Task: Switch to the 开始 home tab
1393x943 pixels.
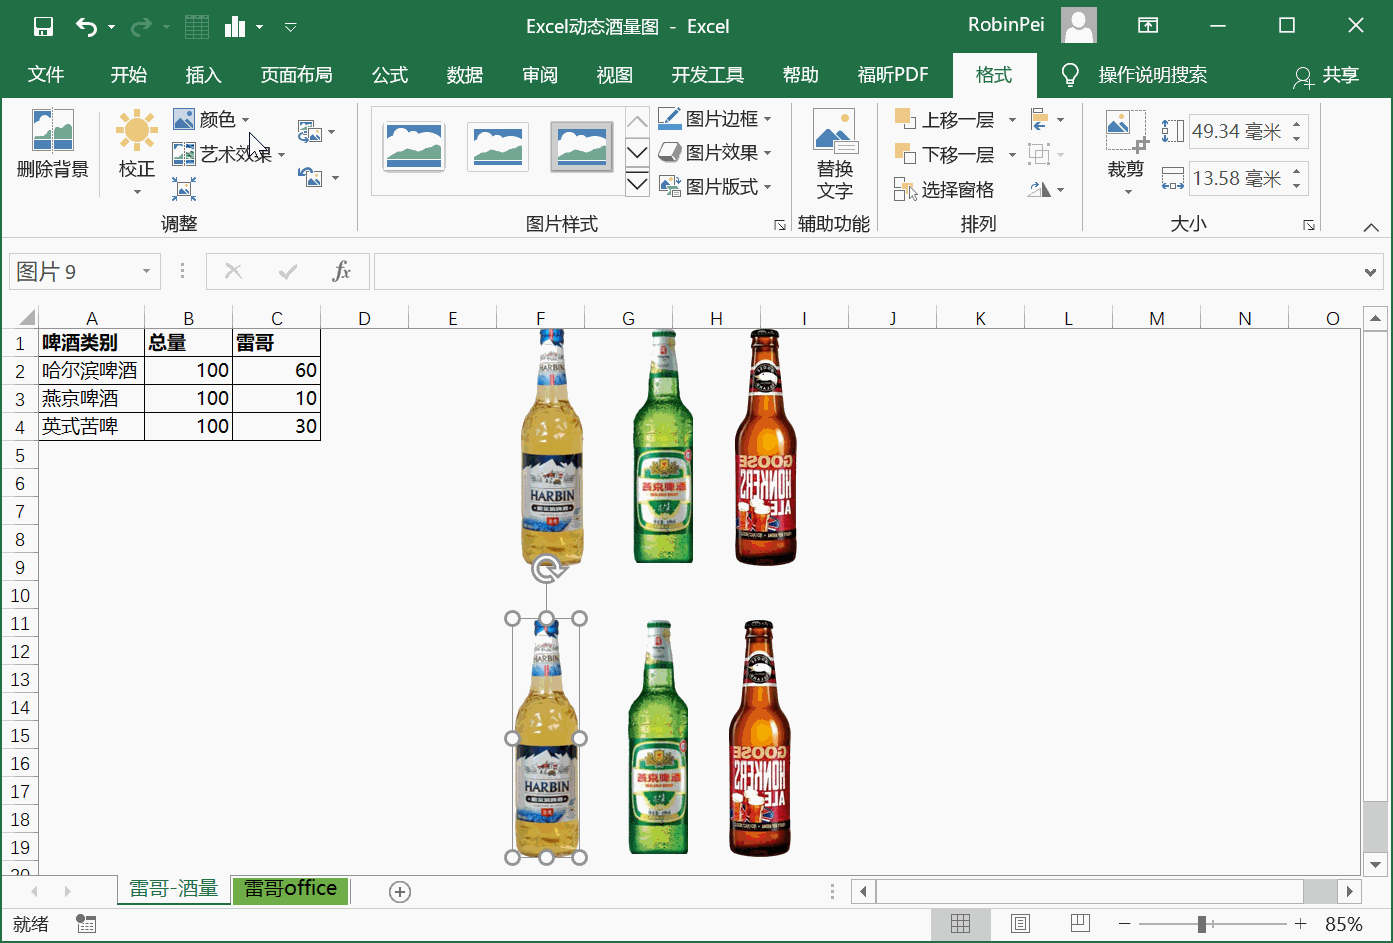Action: 129,75
